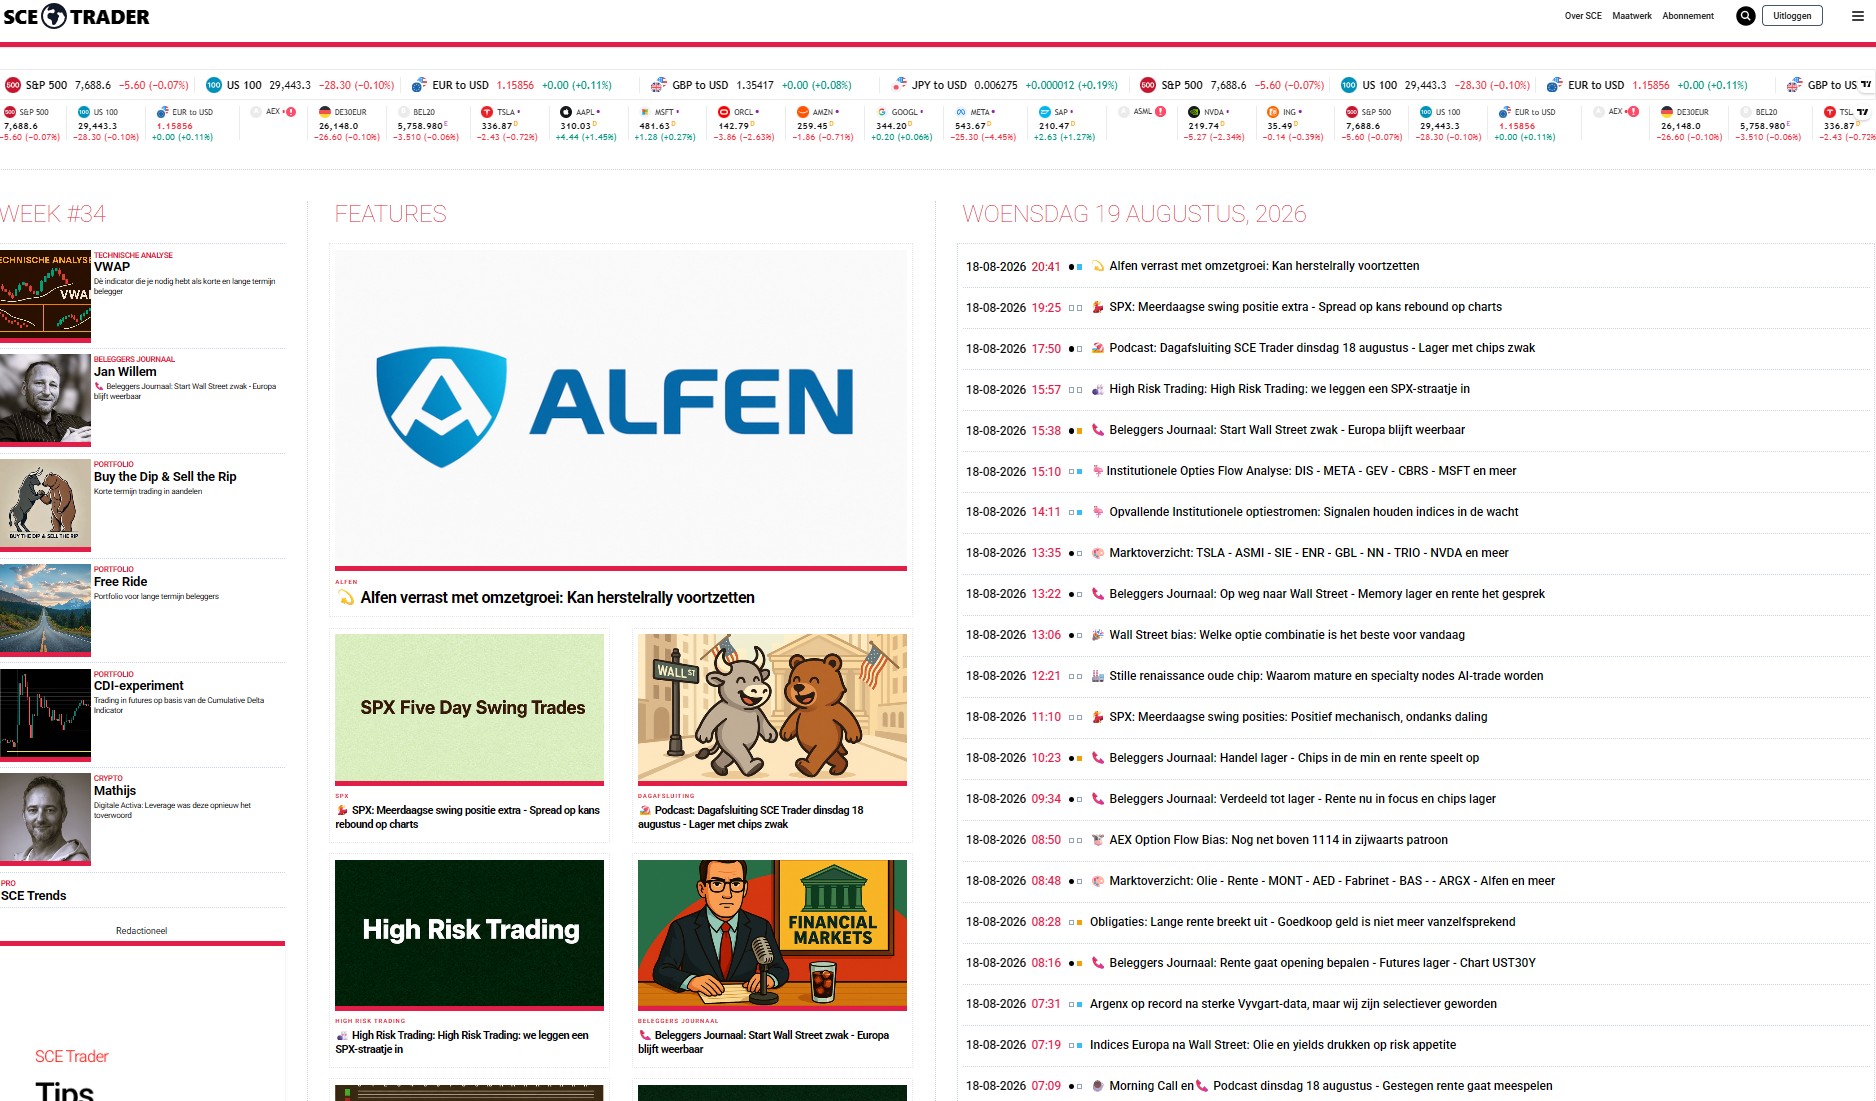Screen dimensions: 1876x1101
Task: Click icon beside 'SPX: Meerdaagse swing posities: Positief' row
Action: click(1098, 717)
